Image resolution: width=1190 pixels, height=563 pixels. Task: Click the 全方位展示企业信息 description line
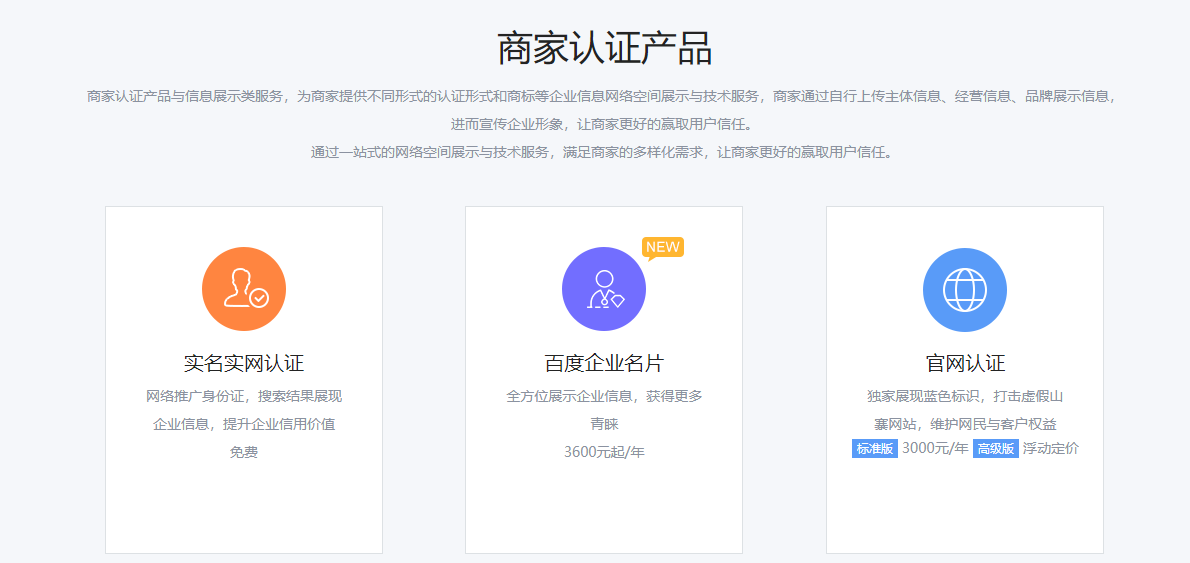604,396
